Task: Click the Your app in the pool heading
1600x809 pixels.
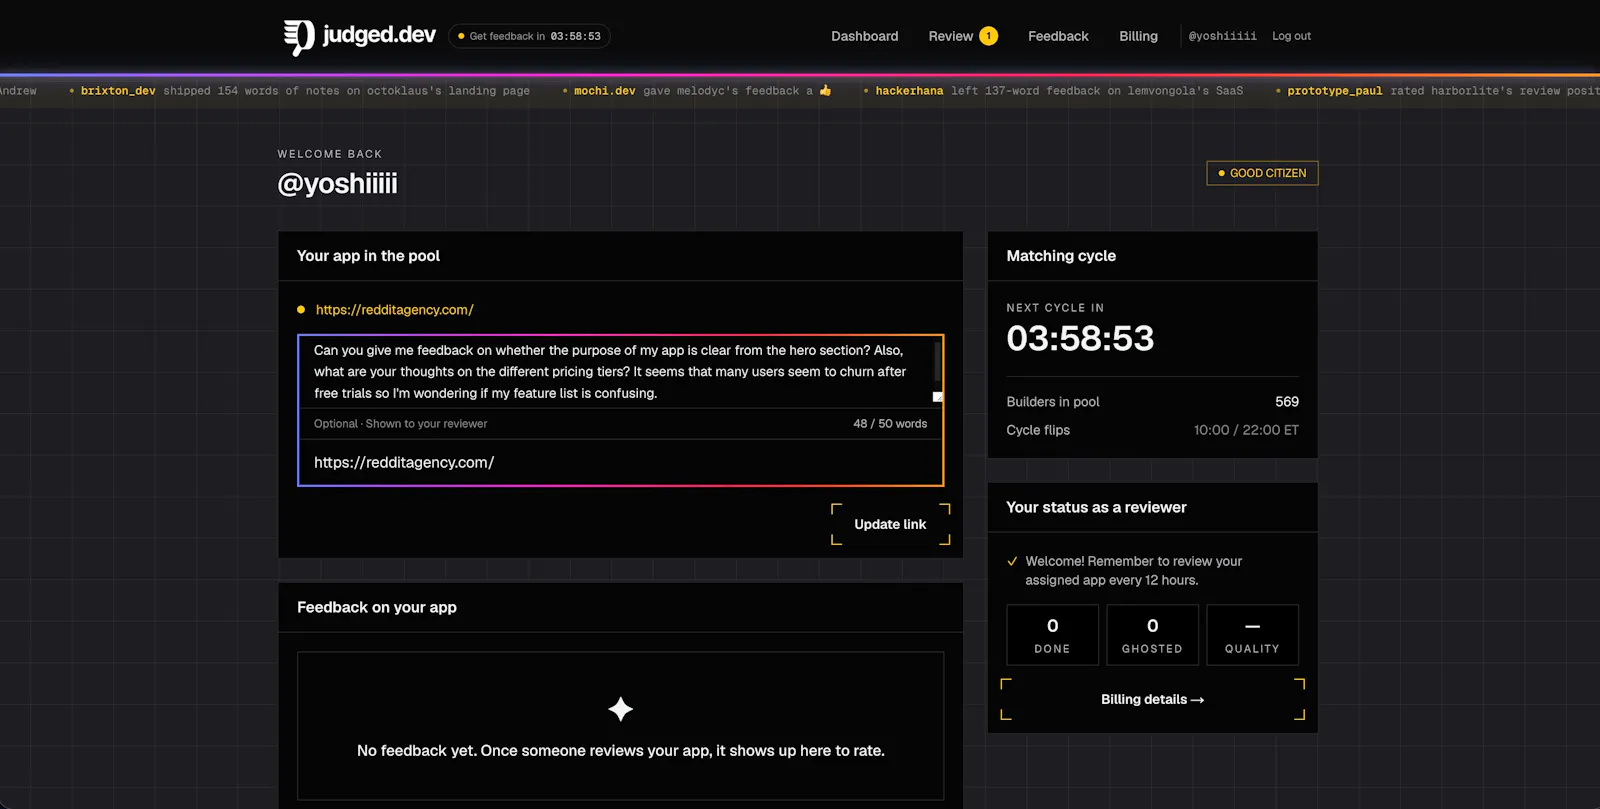Action: 368,256
